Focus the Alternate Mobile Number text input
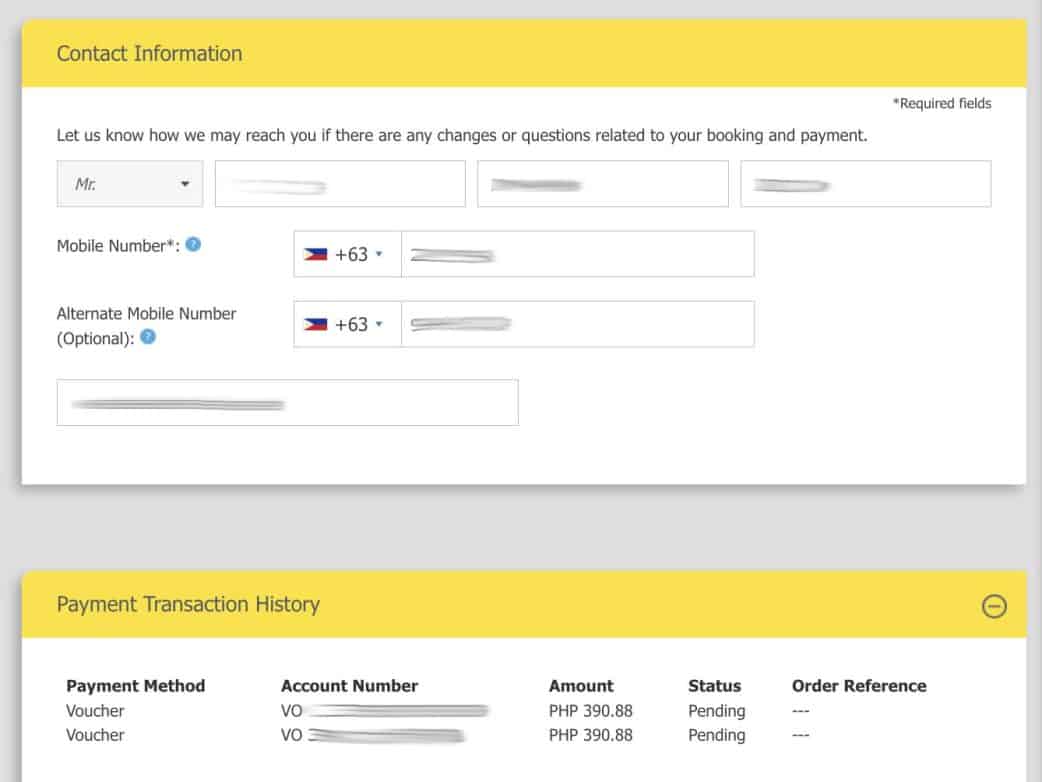1042x782 pixels. [x=577, y=324]
